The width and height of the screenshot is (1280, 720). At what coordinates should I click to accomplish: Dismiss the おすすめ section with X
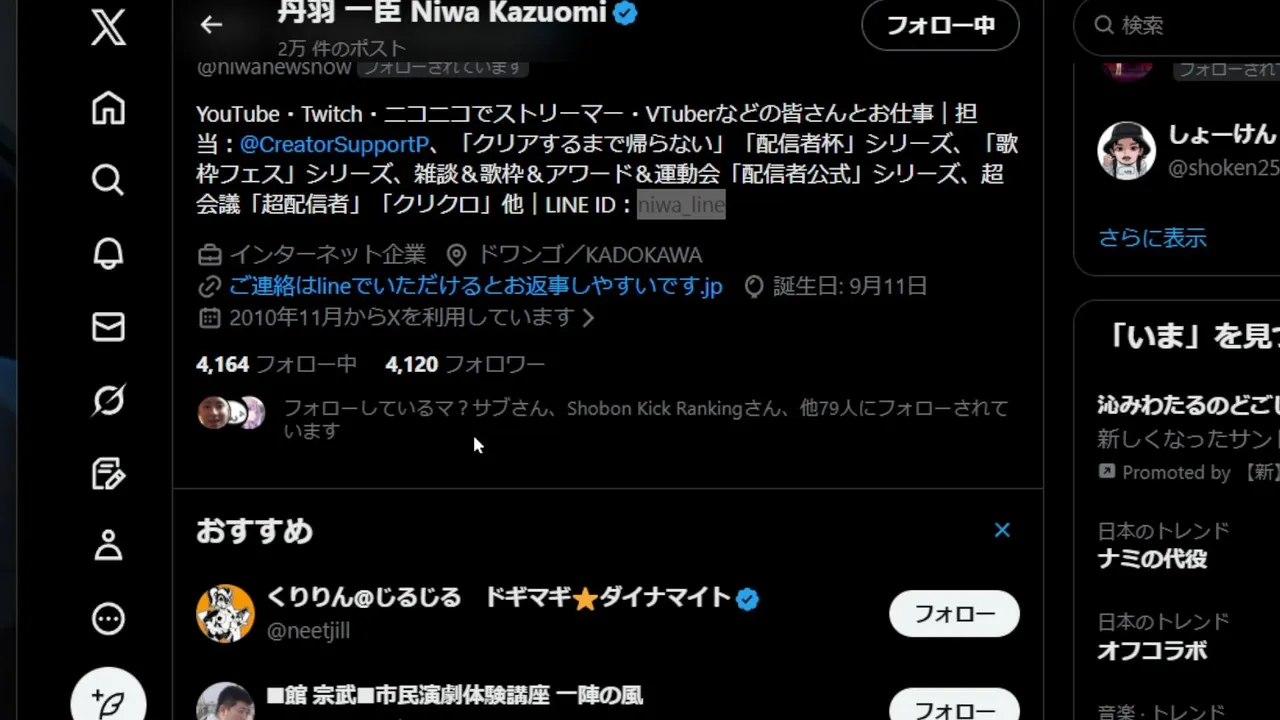pos(1002,530)
